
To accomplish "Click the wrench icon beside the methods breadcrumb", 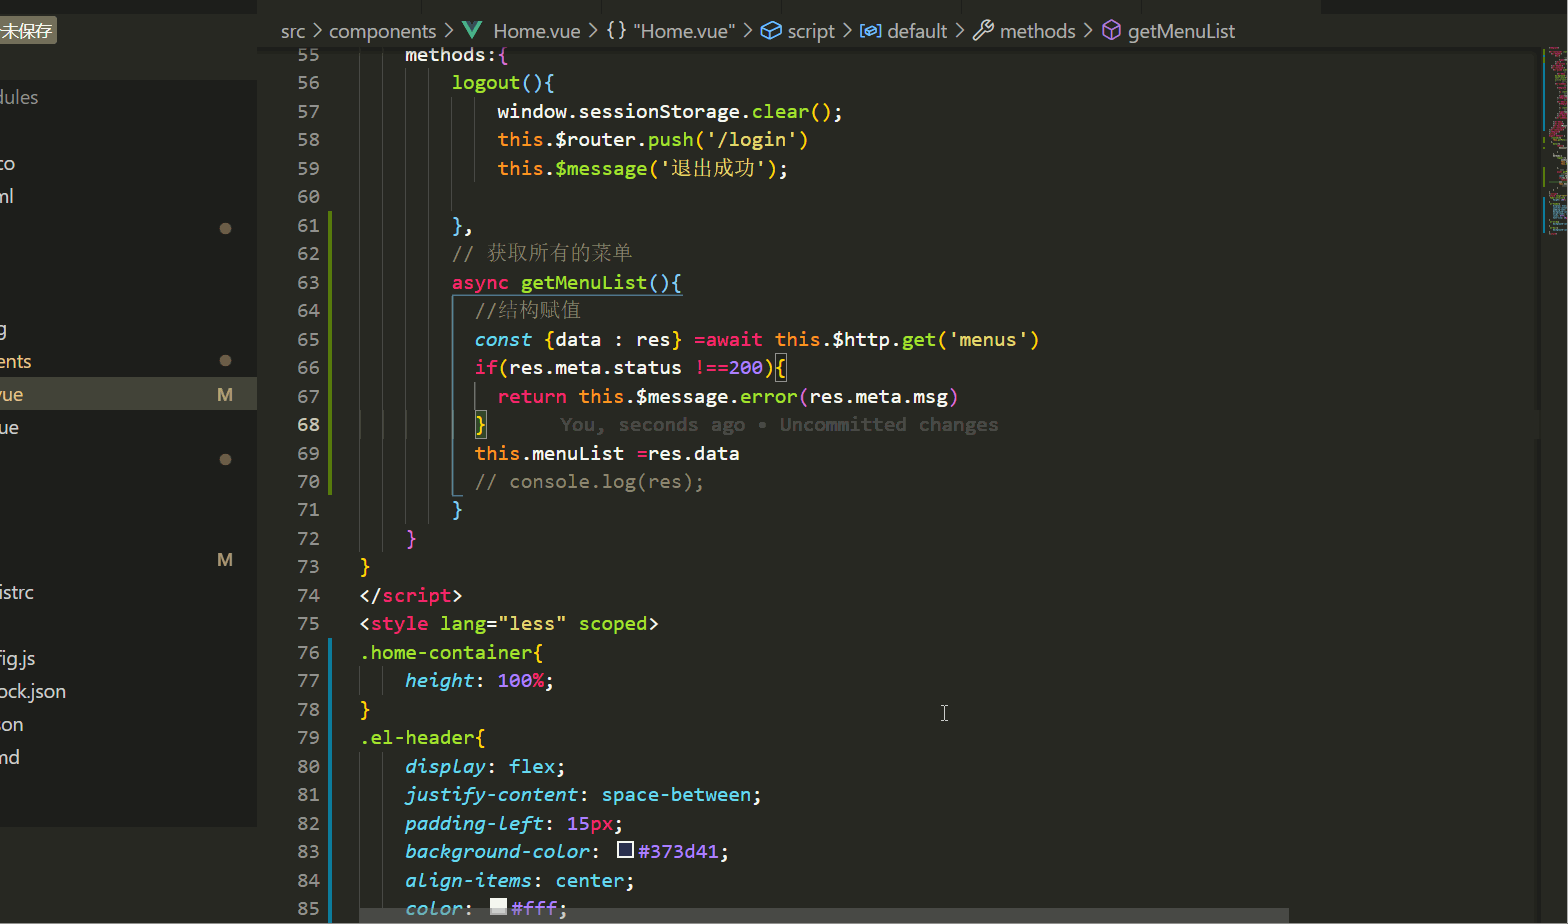I will (x=983, y=30).
